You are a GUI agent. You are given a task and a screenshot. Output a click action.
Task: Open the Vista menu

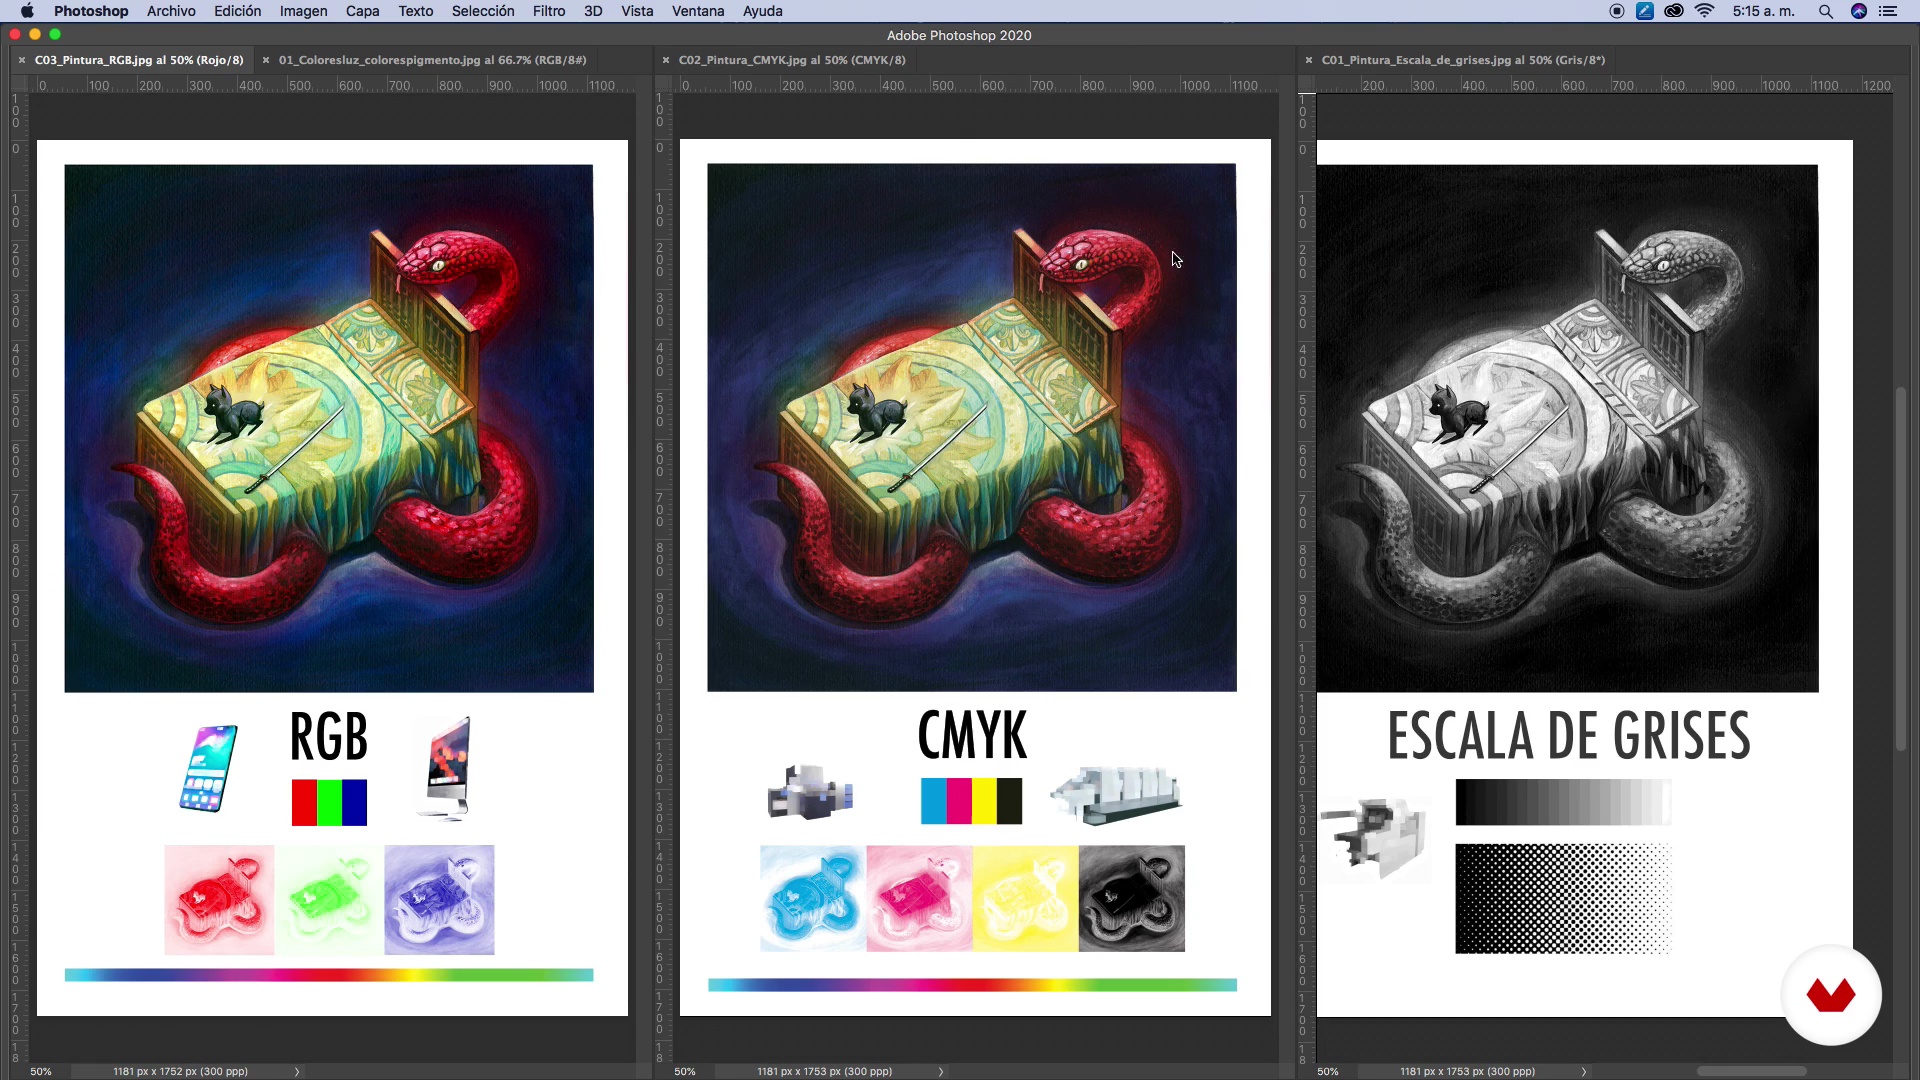point(637,11)
